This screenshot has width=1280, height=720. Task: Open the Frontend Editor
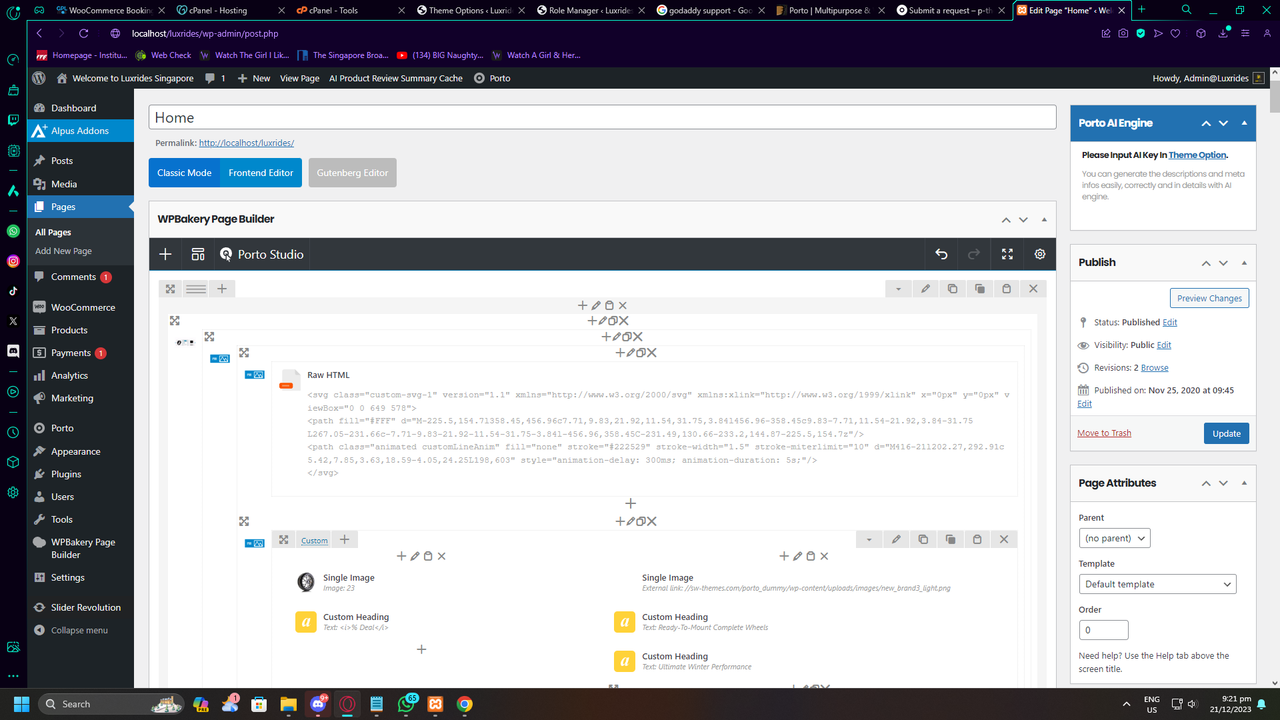[261, 172]
